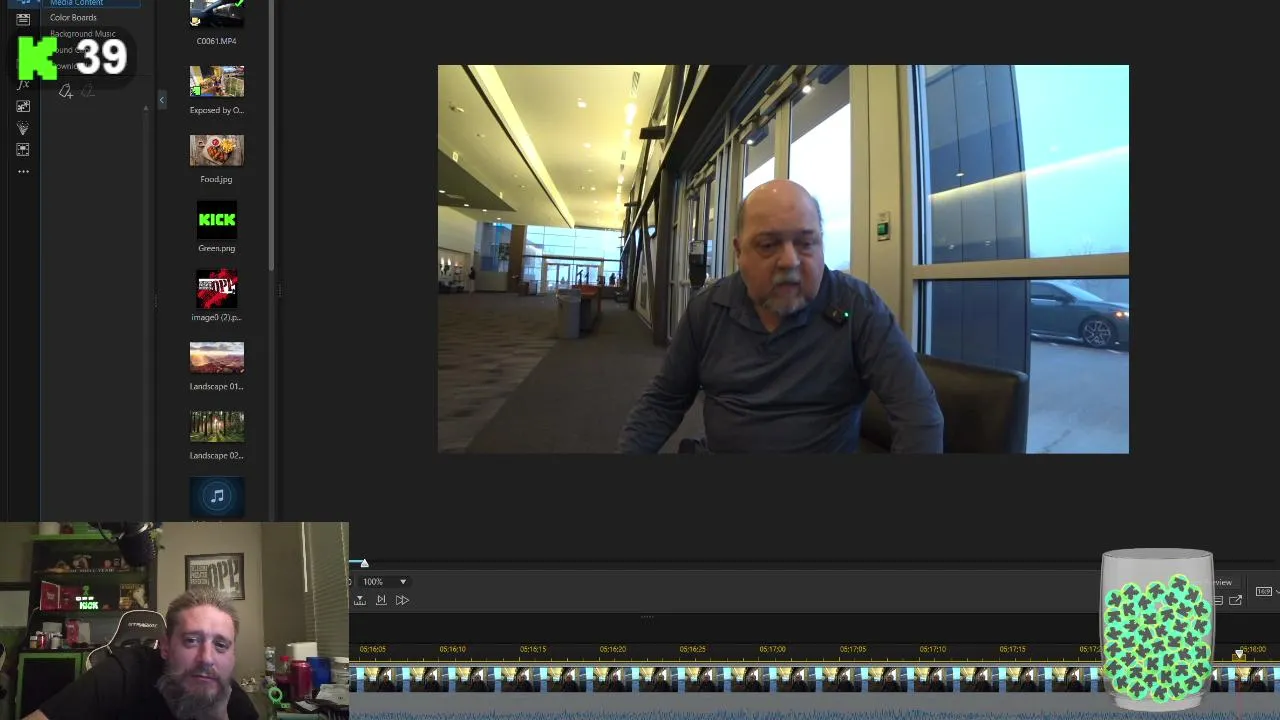Click the delete tag icon
Image resolution: width=1280 pixels, height=720 pixels.
tap(87, 92)
